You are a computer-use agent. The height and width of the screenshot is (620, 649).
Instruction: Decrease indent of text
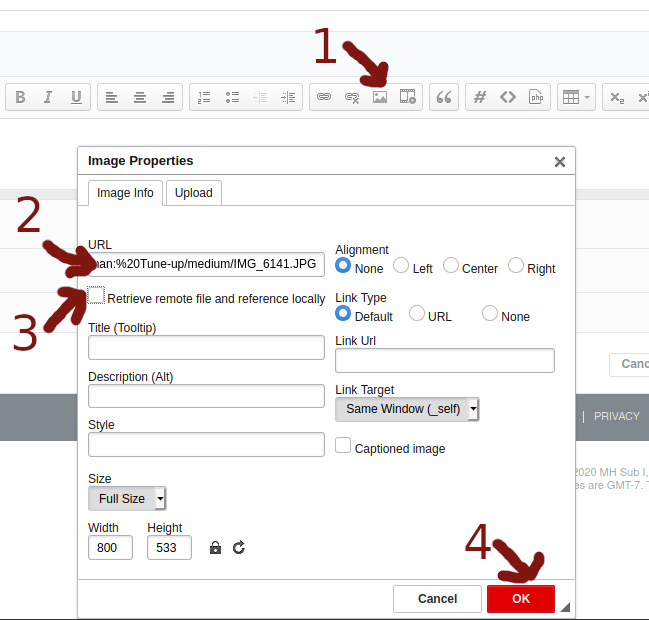pos(260,97)
